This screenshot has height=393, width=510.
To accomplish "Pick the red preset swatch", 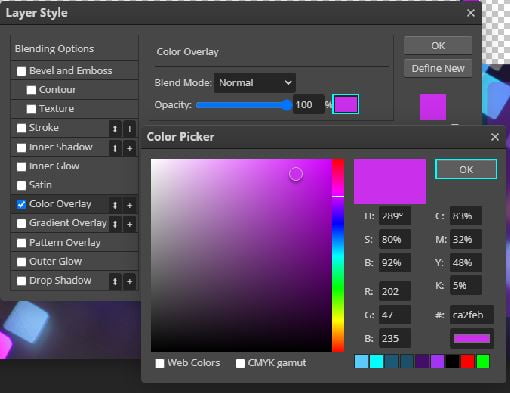I will (468, 362).
